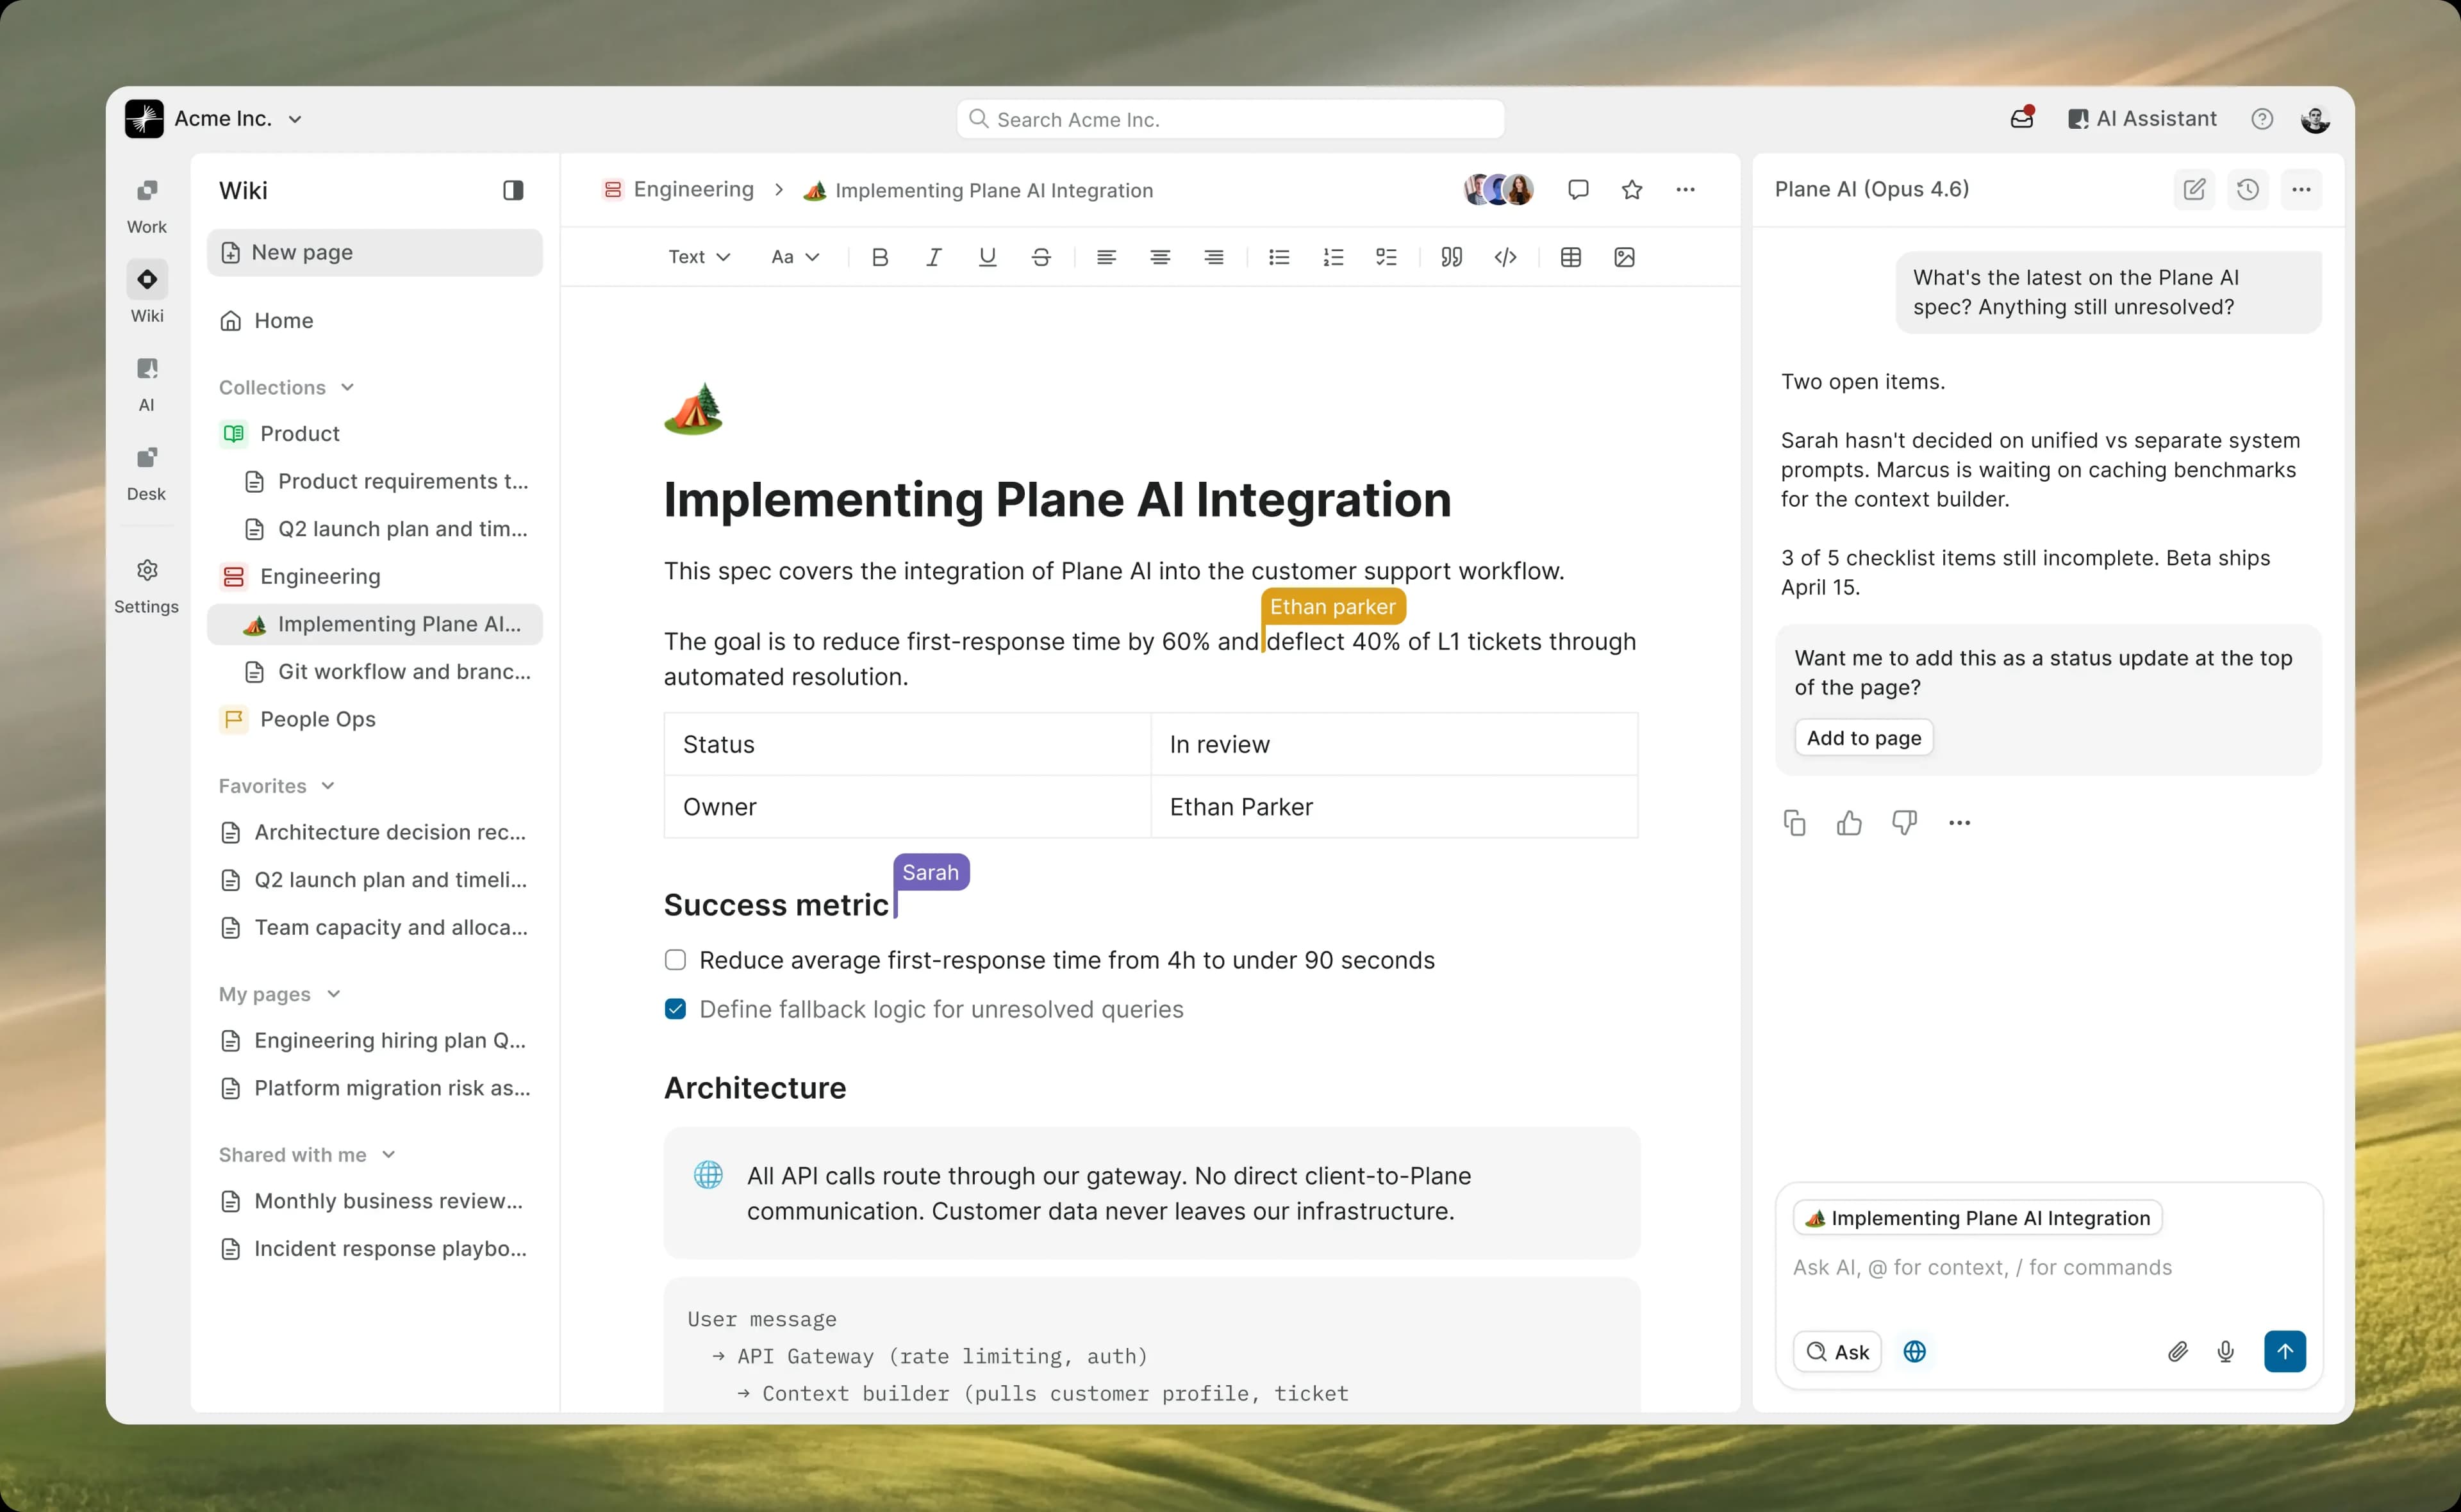The image size is (2461, 1512).
Task: Star this page as favorite
Action: (x=1632, y=189)
